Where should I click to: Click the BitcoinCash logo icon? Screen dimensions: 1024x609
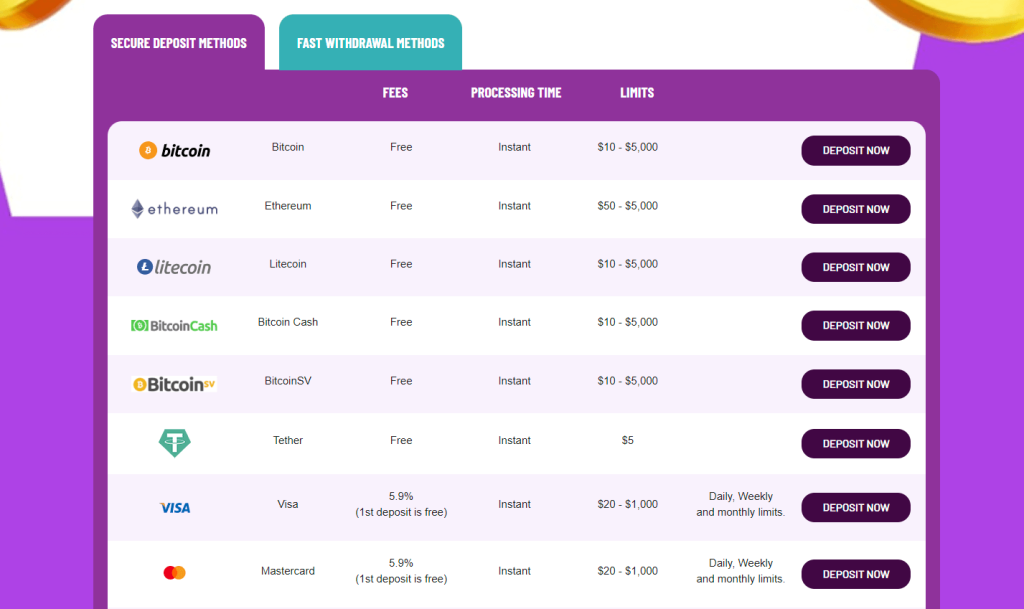(x=174, y=325)
